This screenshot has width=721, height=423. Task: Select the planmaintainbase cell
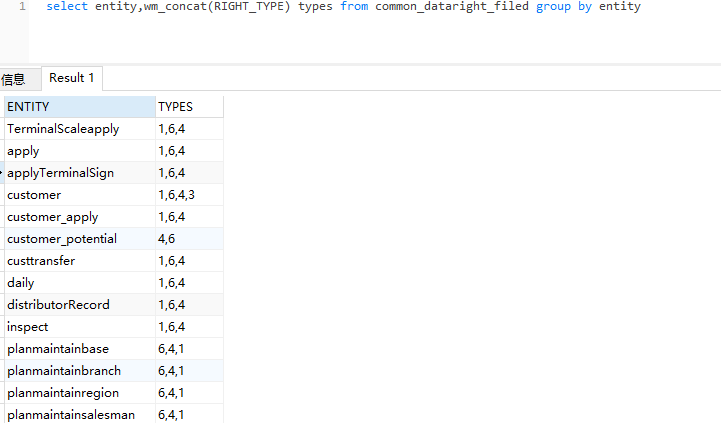pyautogui.click(x=80, y=349)
